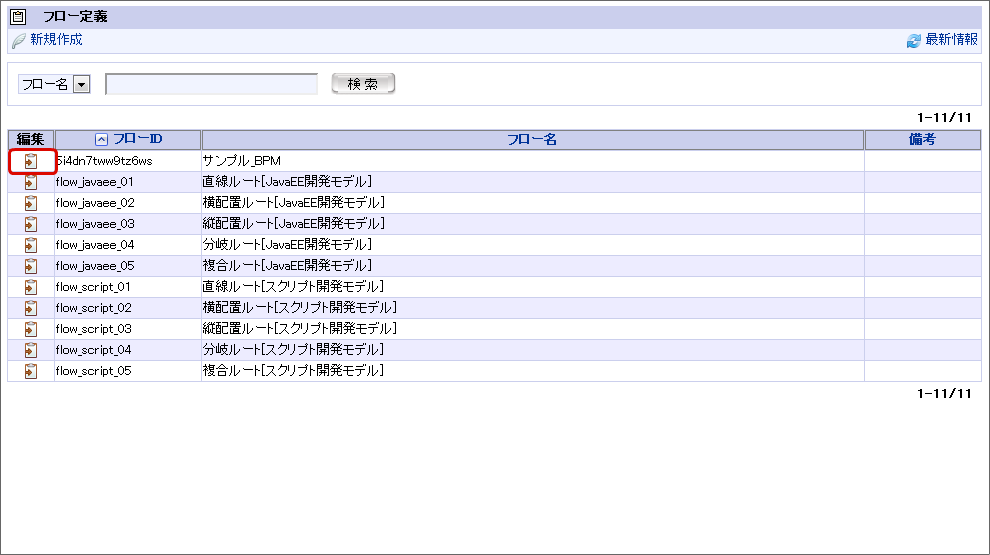This screenshot has height=555, width=990.
Task: Open edit icon for flow_javaee_01
Action: point(30,182)
